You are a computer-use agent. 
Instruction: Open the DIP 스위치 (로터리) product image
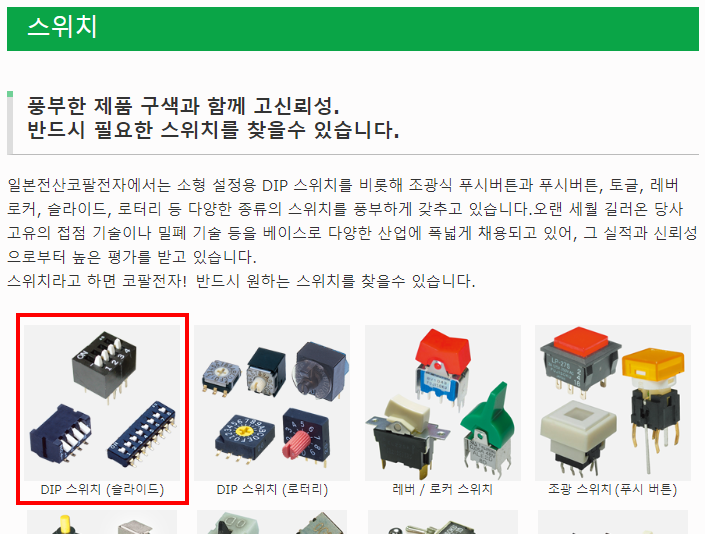click(x=272, y=403)
